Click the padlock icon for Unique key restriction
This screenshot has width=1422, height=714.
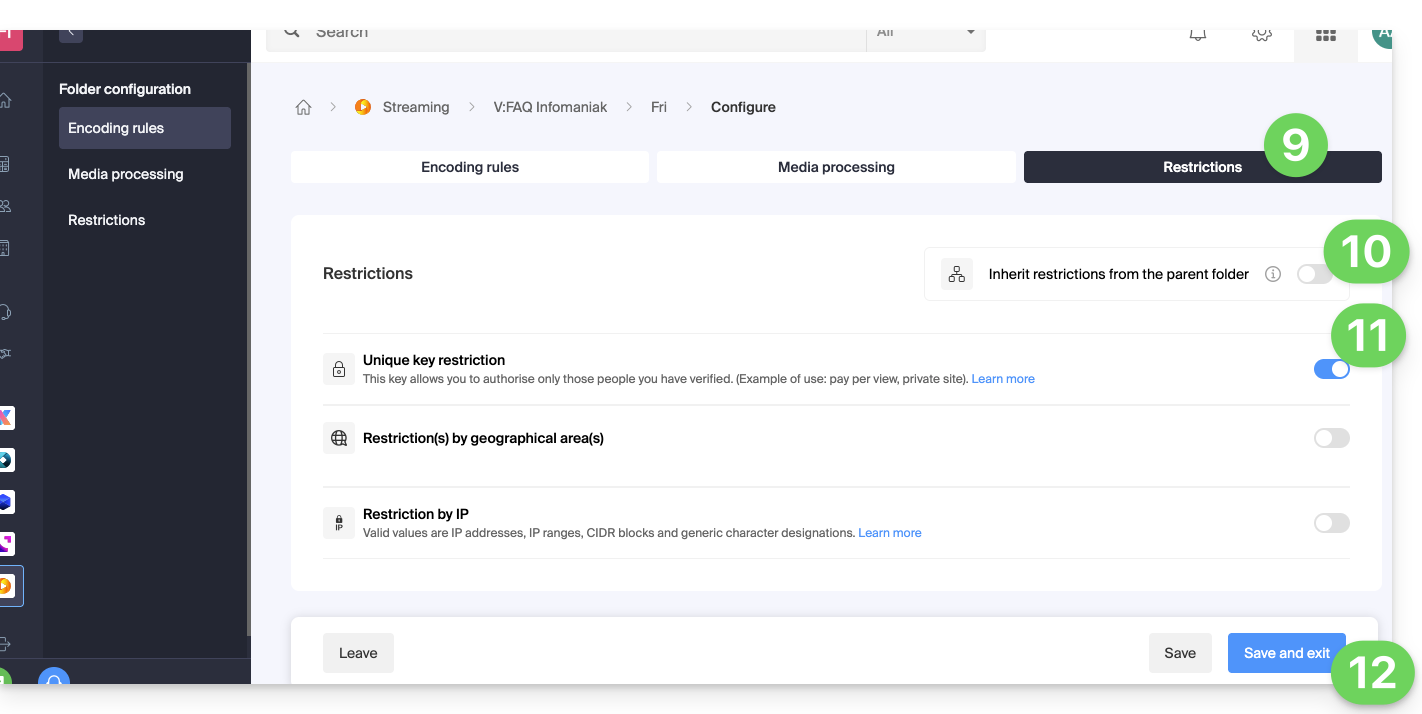[339, 369]
